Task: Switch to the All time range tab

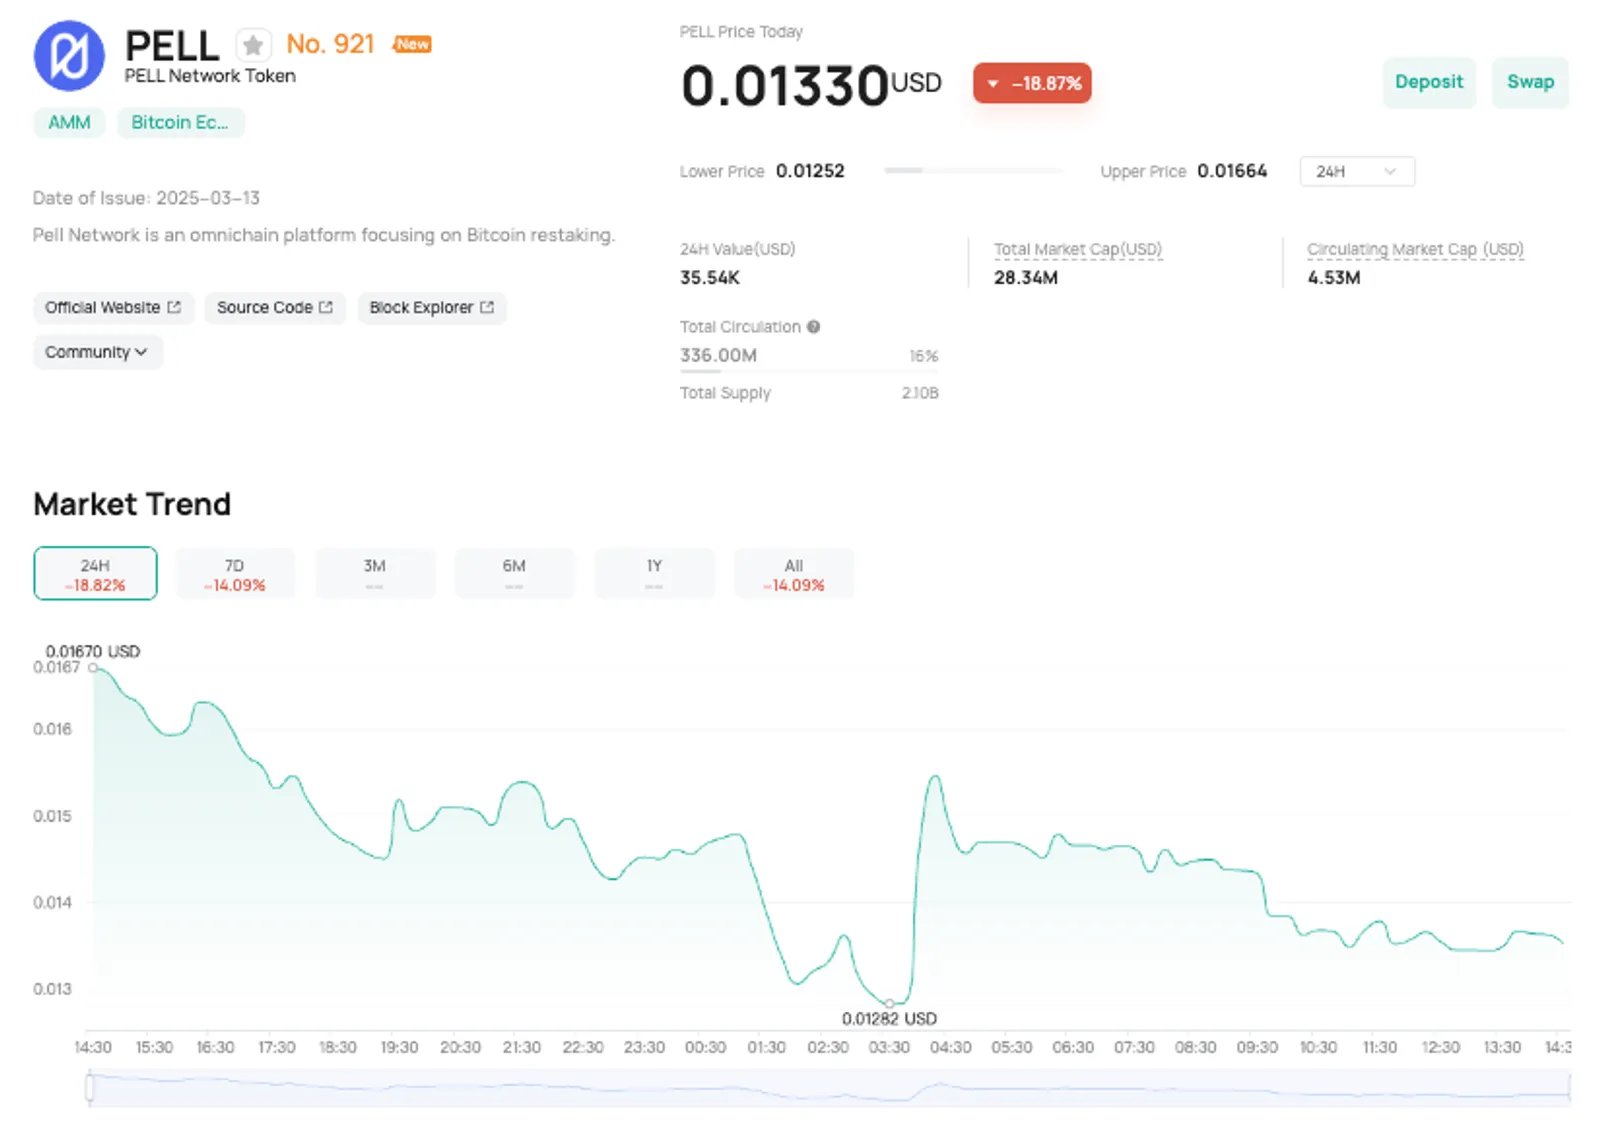Action: pyautogui.click(x=794, y=574)
